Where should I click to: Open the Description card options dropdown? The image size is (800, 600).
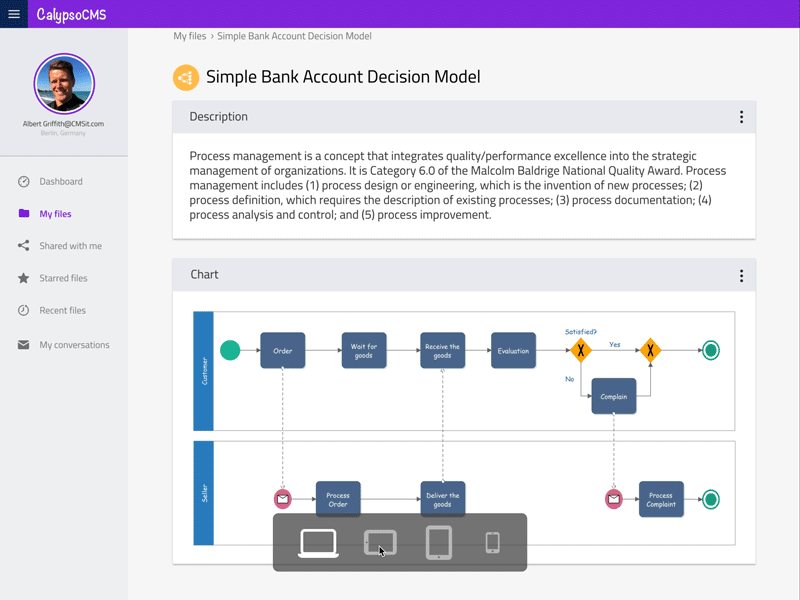[741, 116]
